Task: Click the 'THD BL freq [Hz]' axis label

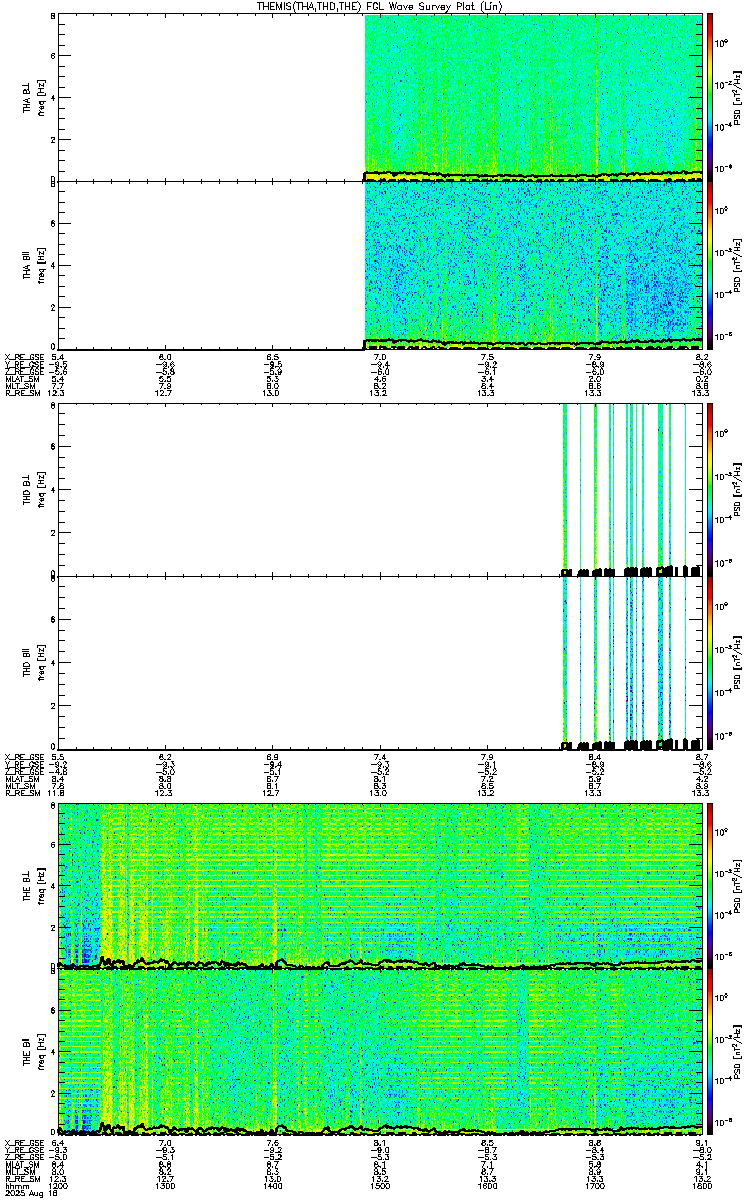Action: pyautogui.click(x=34, y=489)
